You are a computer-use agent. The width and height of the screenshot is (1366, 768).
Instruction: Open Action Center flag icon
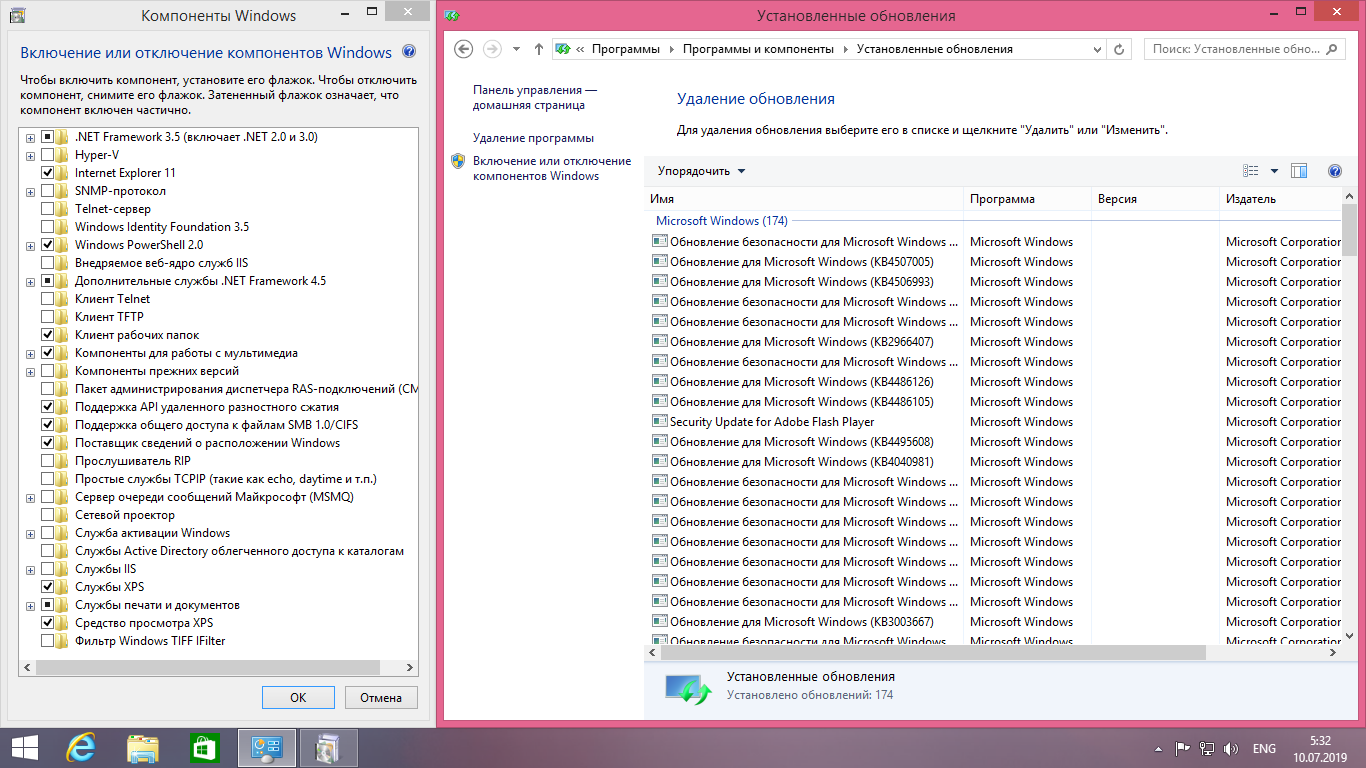[1182, 748]
